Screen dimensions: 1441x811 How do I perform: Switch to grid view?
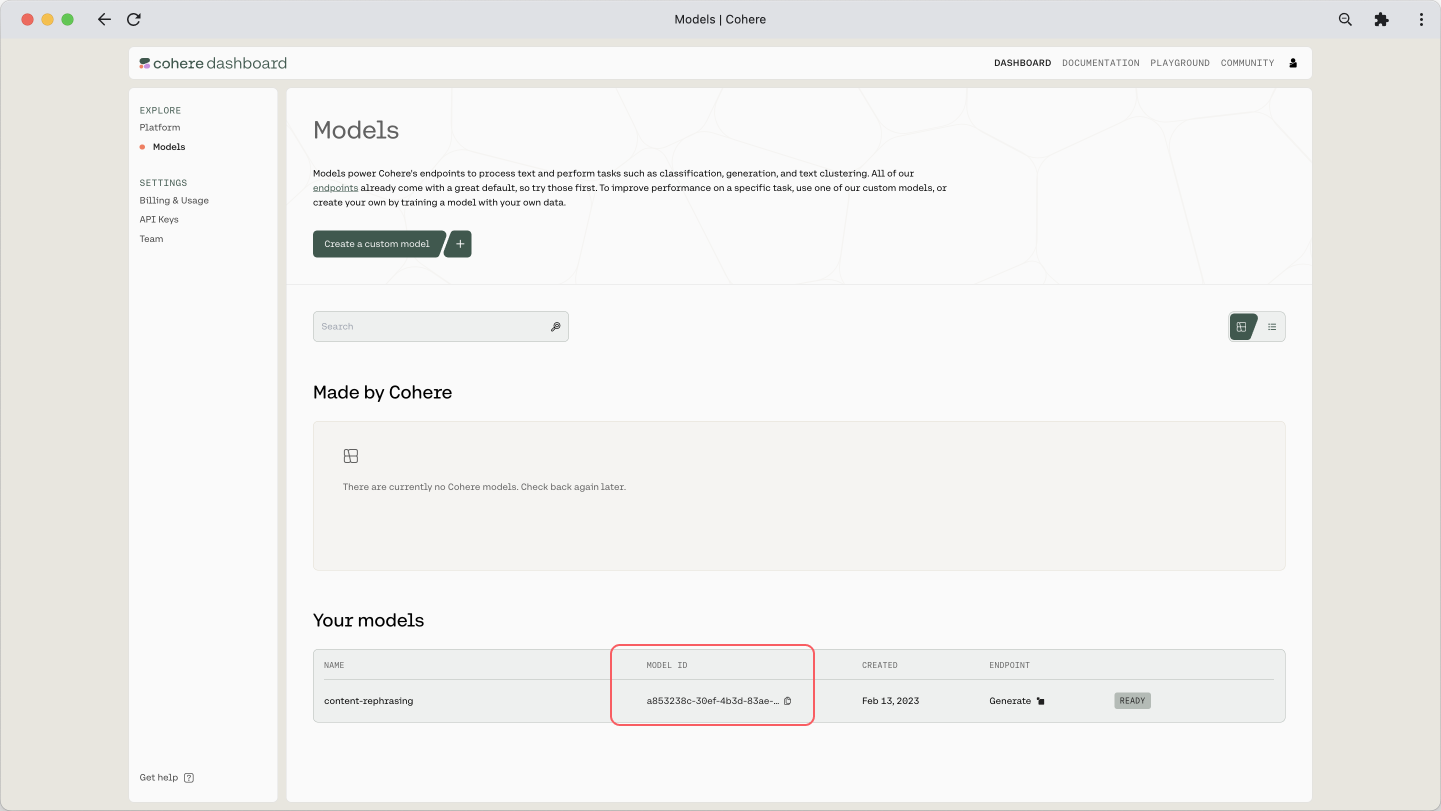[x=1242, y=327]
